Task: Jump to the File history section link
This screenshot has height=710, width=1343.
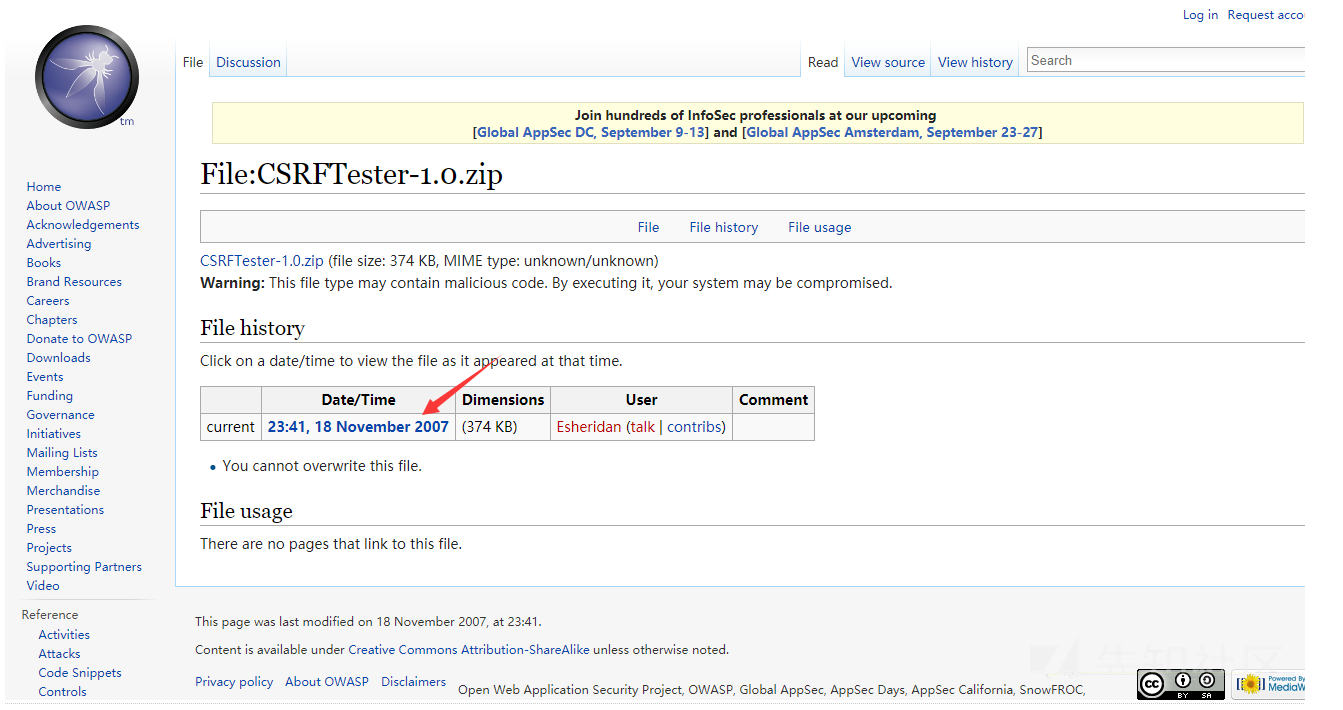Action: [724, 227]
